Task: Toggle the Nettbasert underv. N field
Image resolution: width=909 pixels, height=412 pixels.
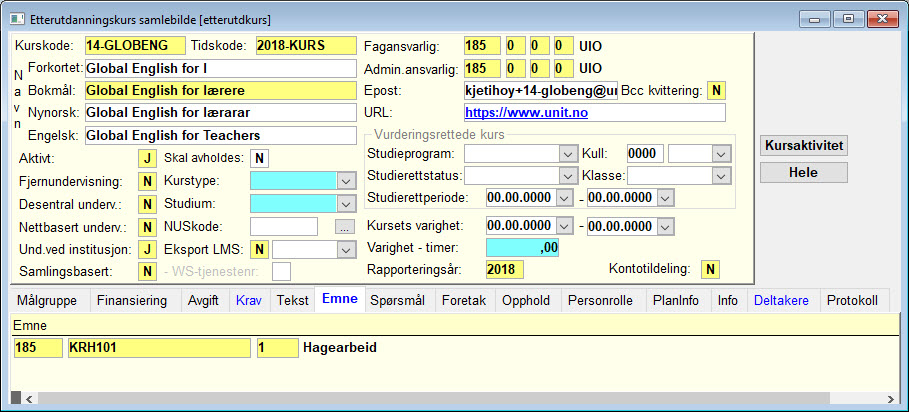Action: click(x=147, y=227)
